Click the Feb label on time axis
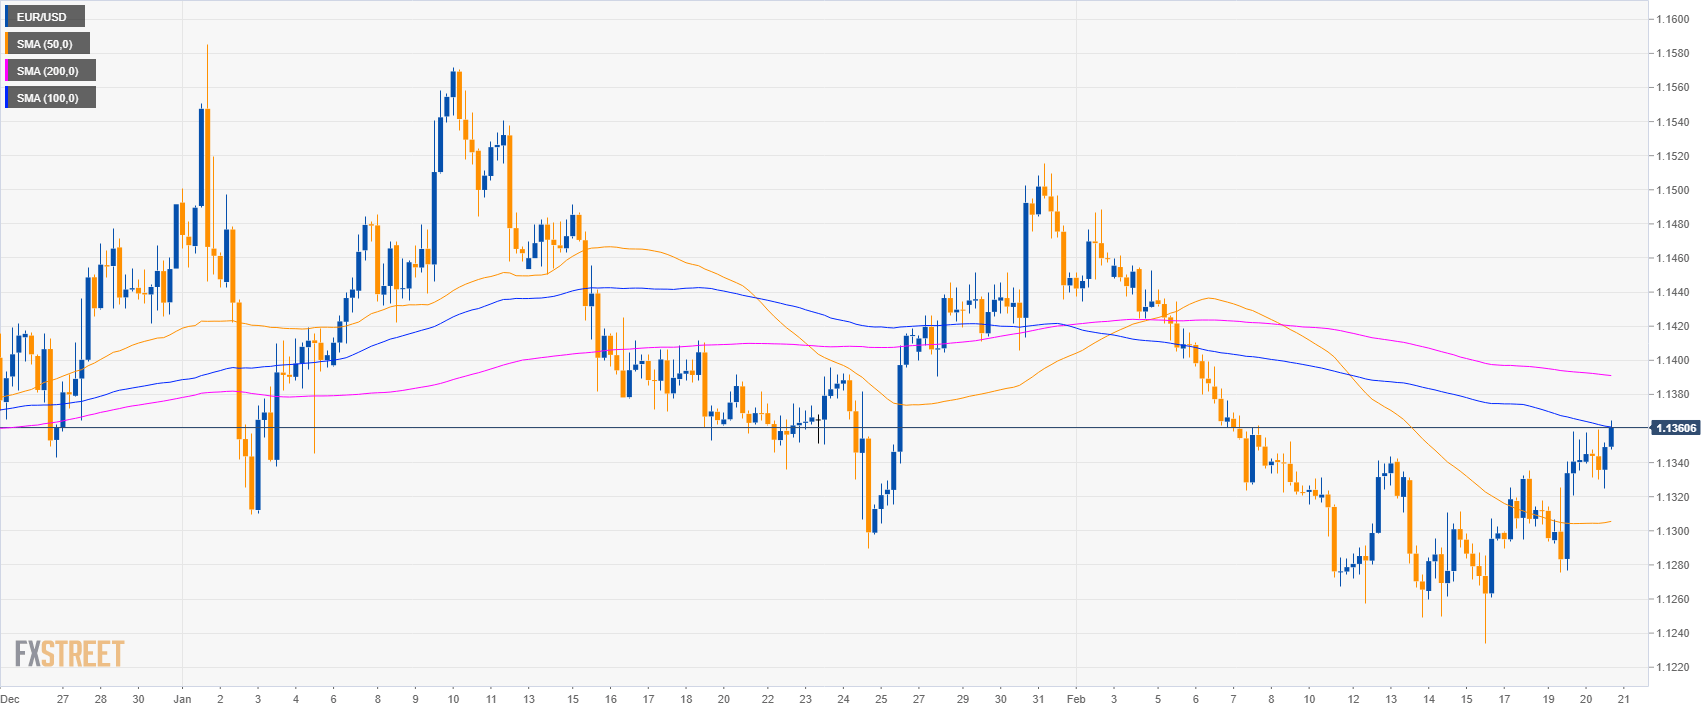 click(1076, 699)
